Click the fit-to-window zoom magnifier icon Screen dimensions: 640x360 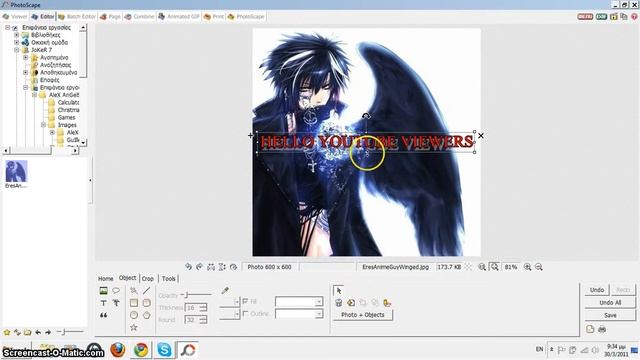(494, 267)
